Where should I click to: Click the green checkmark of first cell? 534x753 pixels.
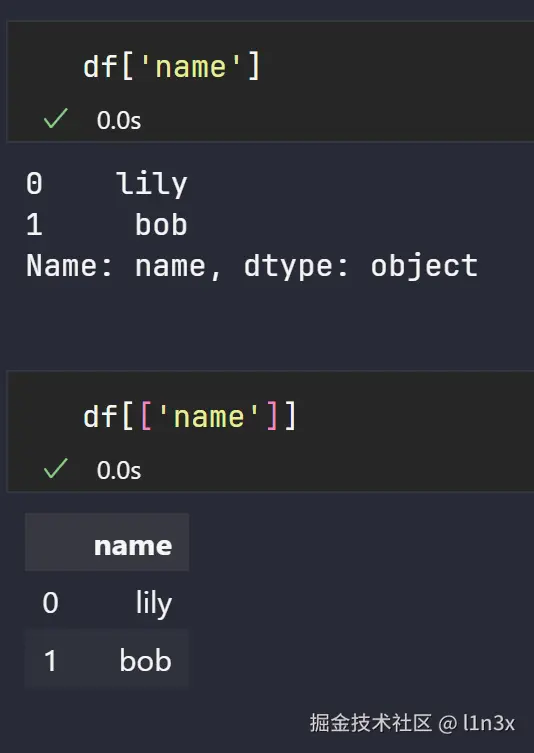(56, 119)
